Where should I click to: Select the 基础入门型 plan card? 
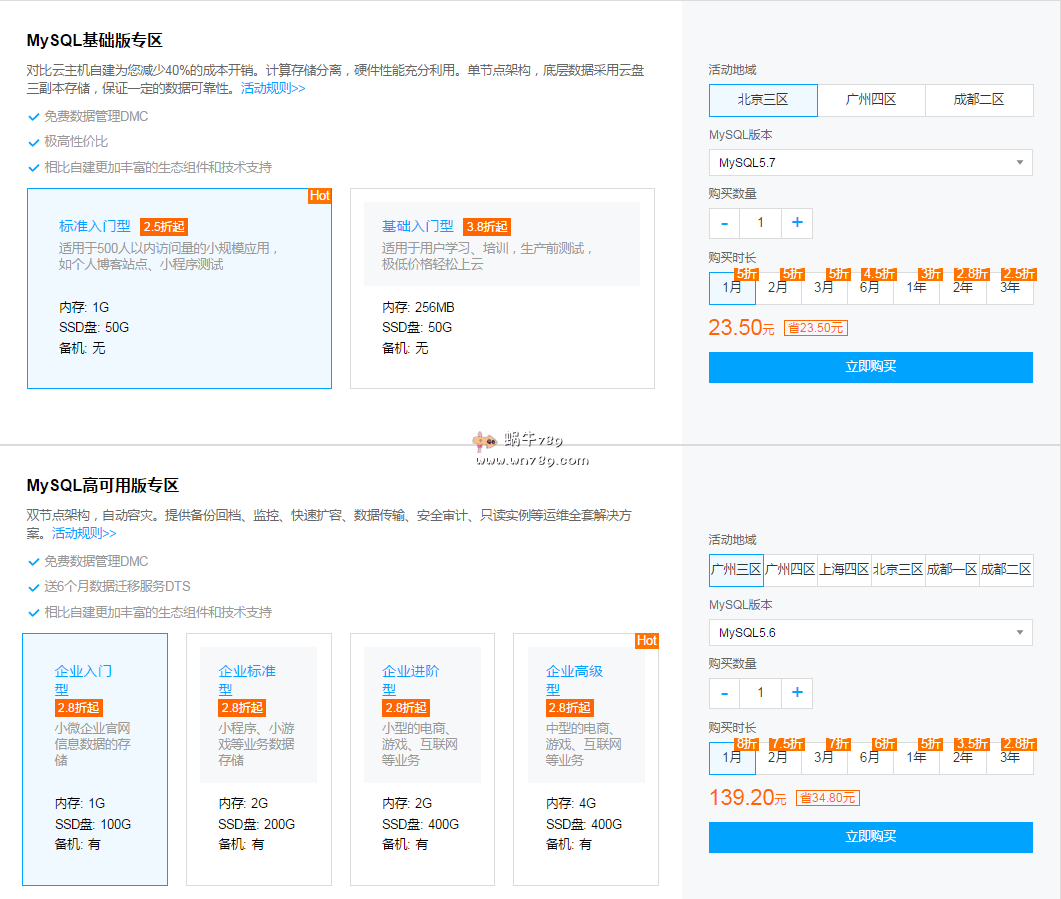point(502,288)
